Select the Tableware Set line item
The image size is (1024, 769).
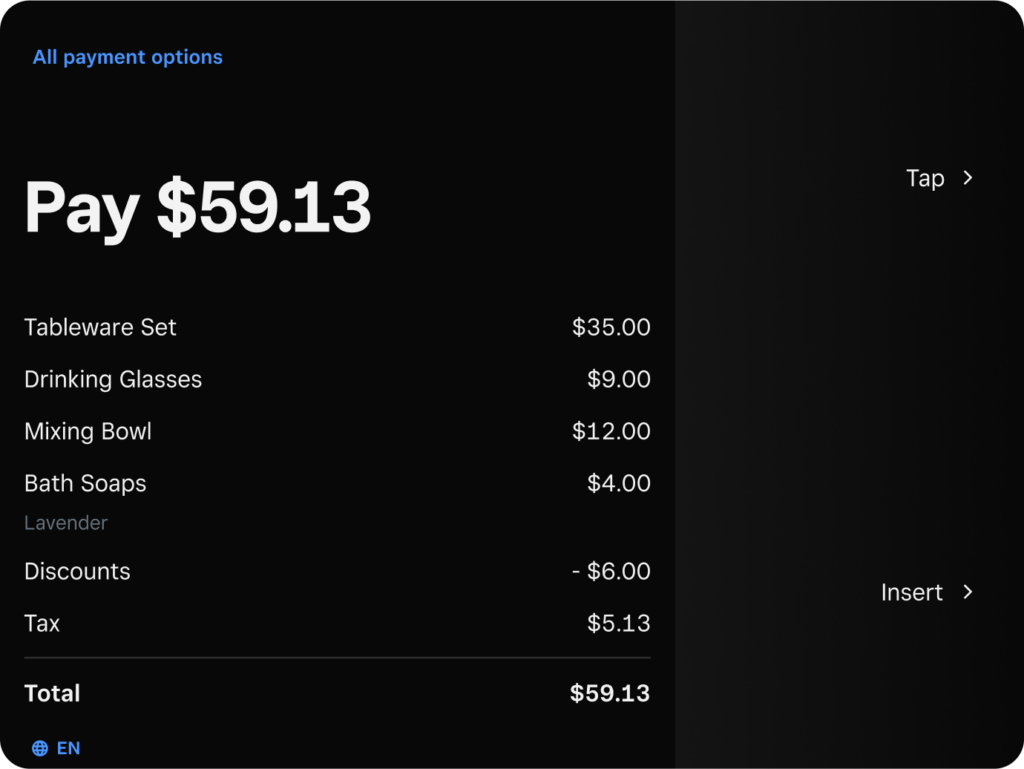click(x=337, y=327)
